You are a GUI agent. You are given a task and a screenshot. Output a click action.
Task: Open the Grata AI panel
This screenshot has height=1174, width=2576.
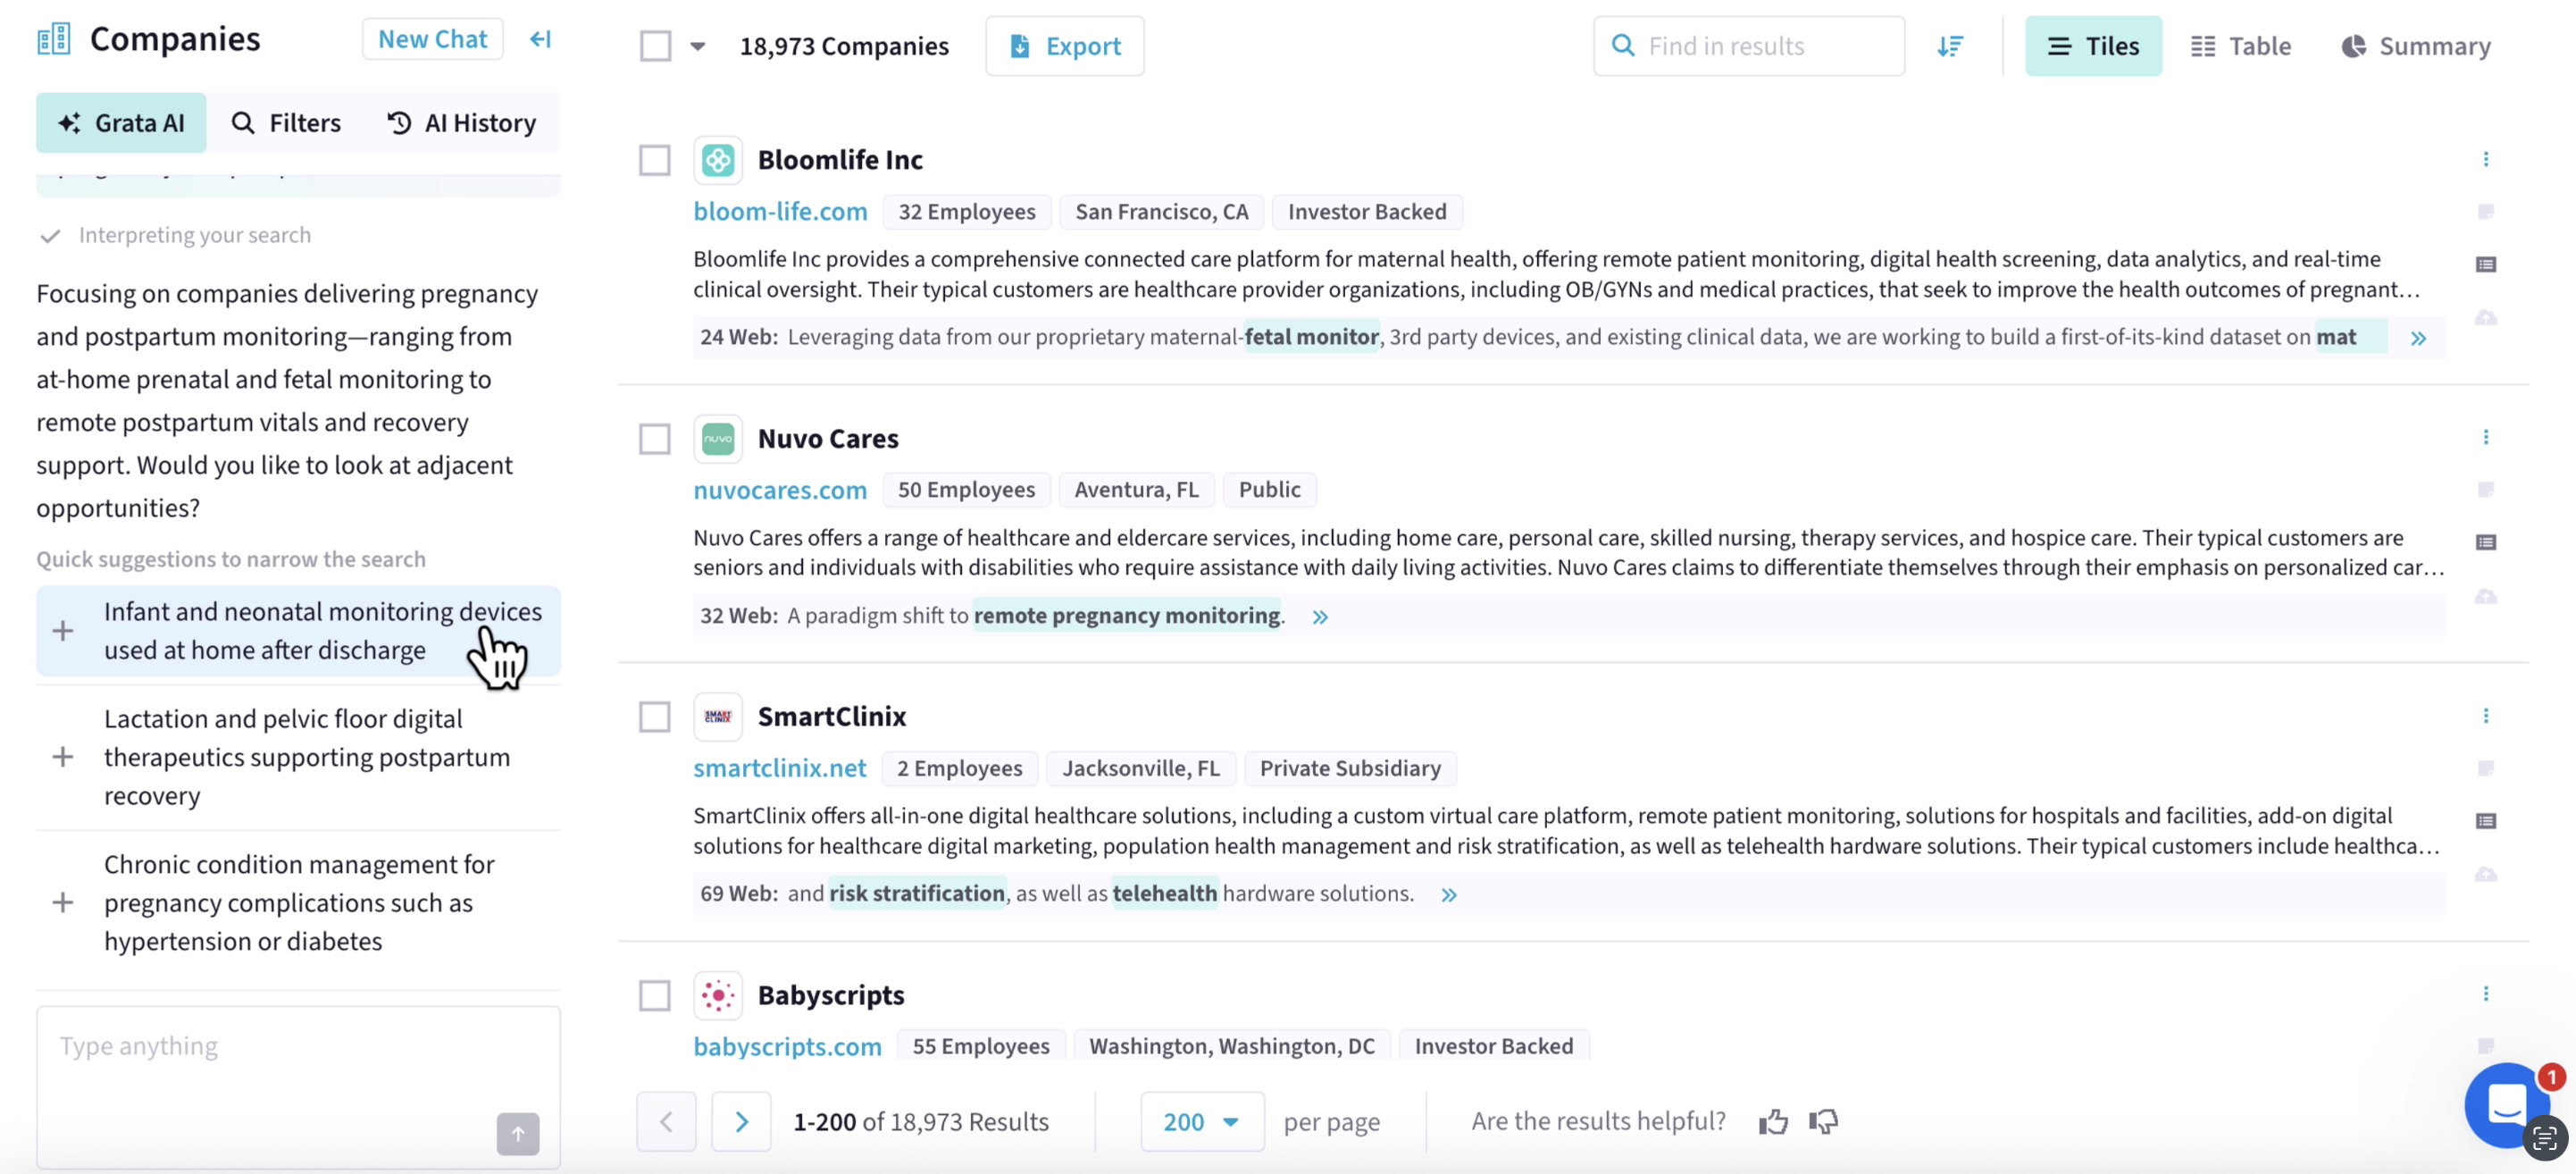pos(121,122)
